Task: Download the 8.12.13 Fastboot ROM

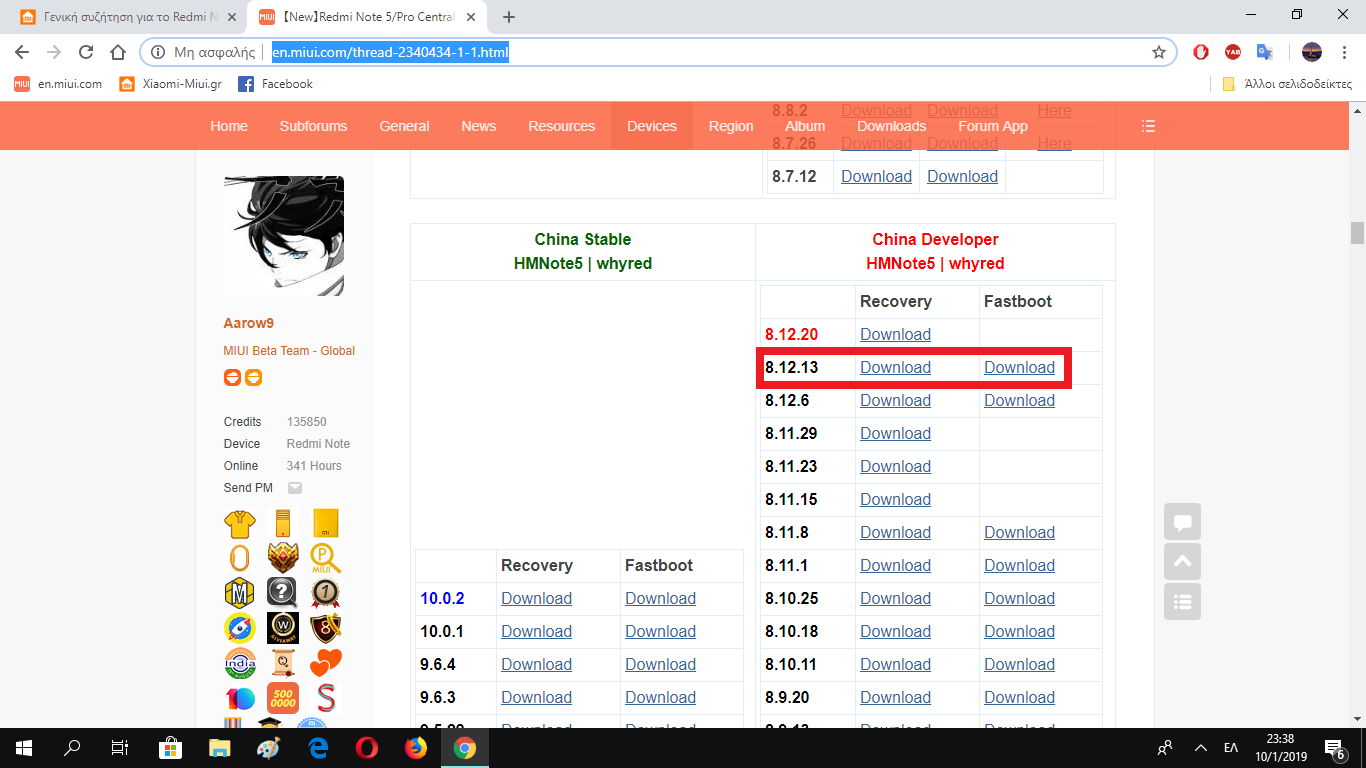Action: 1019,367
